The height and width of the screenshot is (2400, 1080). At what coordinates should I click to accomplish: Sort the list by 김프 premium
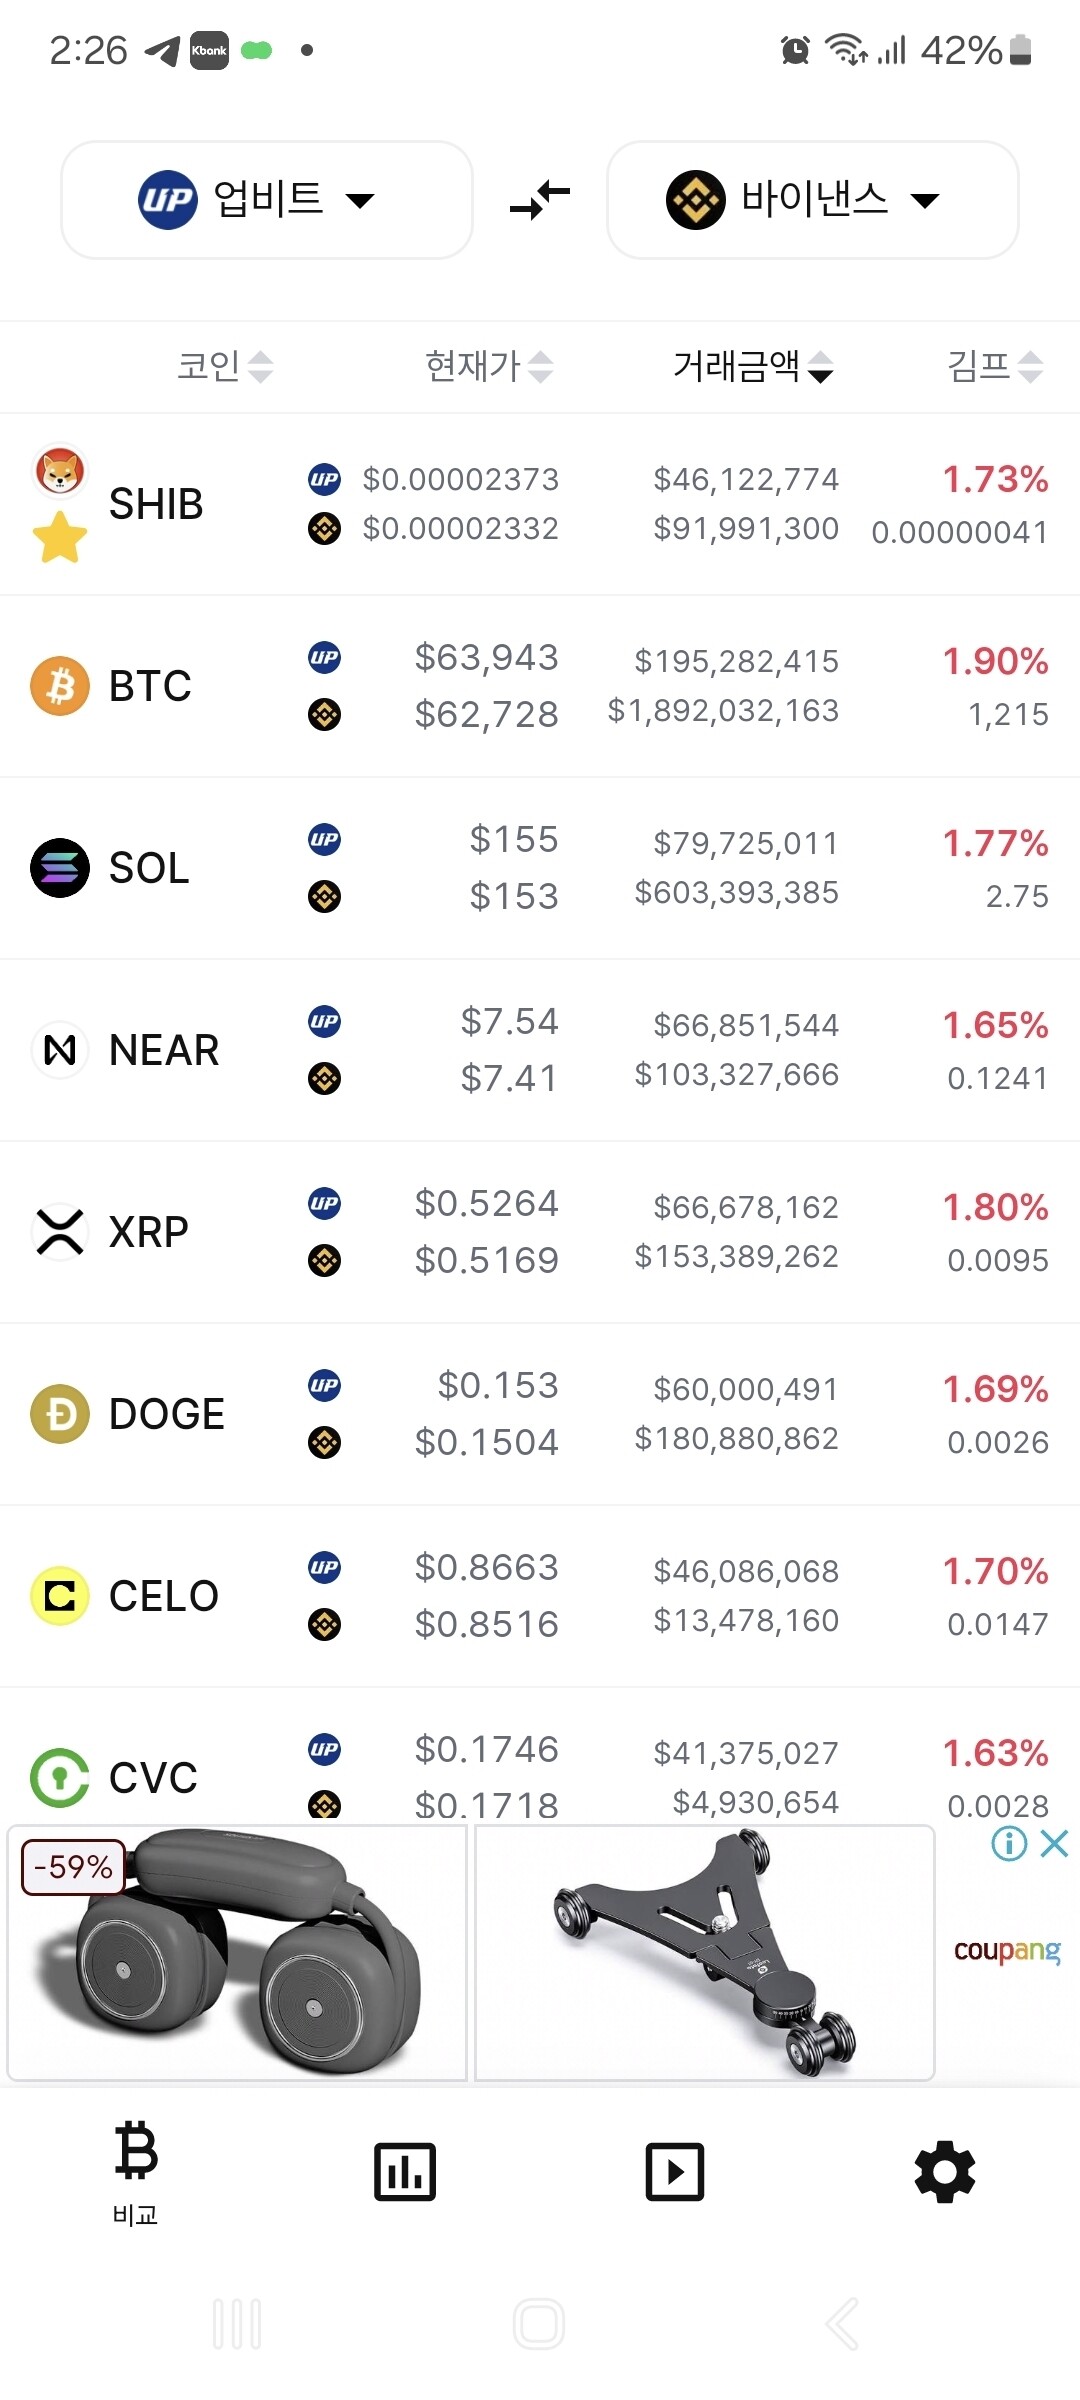pyautogui.click(x=994, y=366)
